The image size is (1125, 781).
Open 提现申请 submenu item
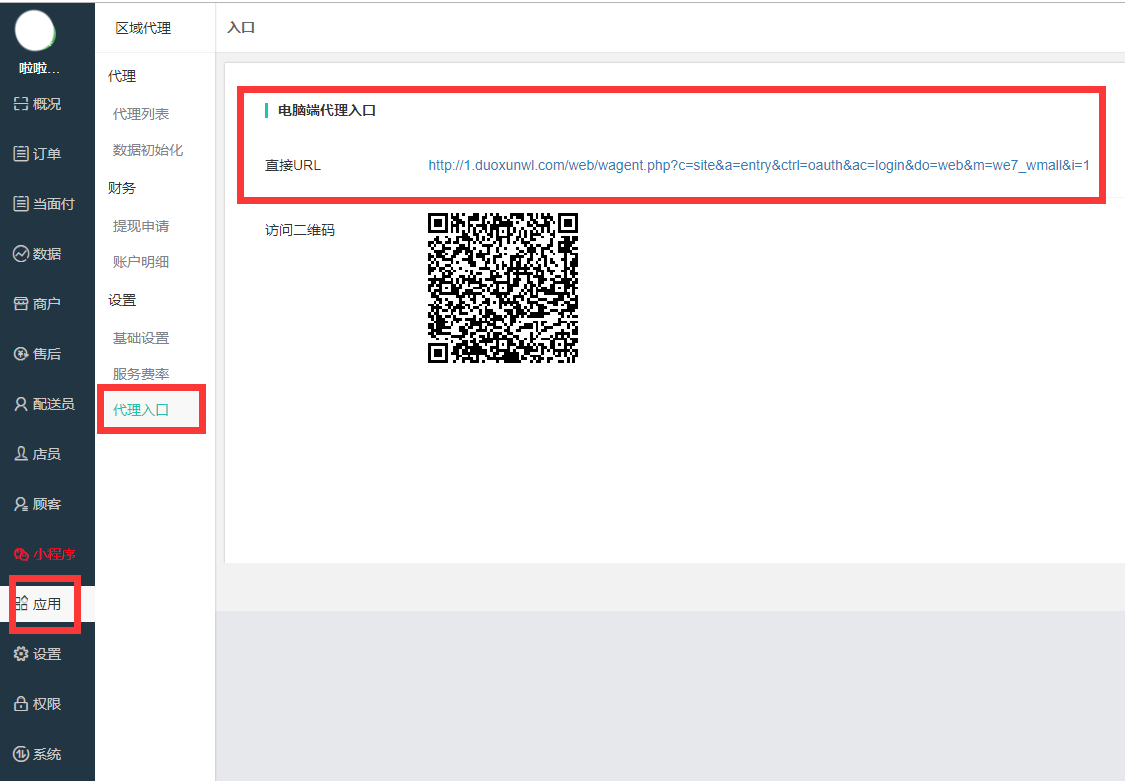[x=141, y=226]
